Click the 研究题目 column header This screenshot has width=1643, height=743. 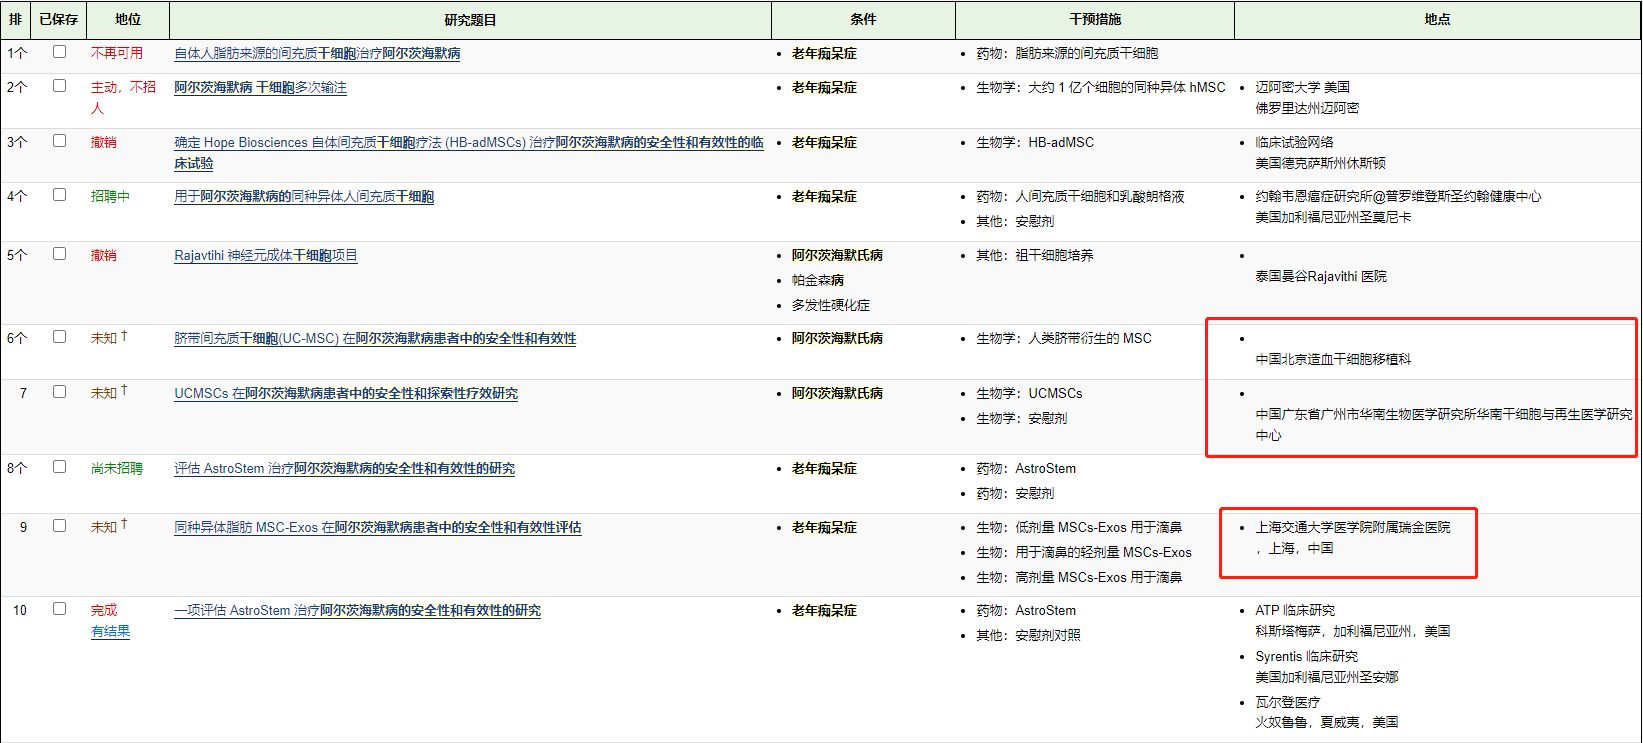(470, 20)
